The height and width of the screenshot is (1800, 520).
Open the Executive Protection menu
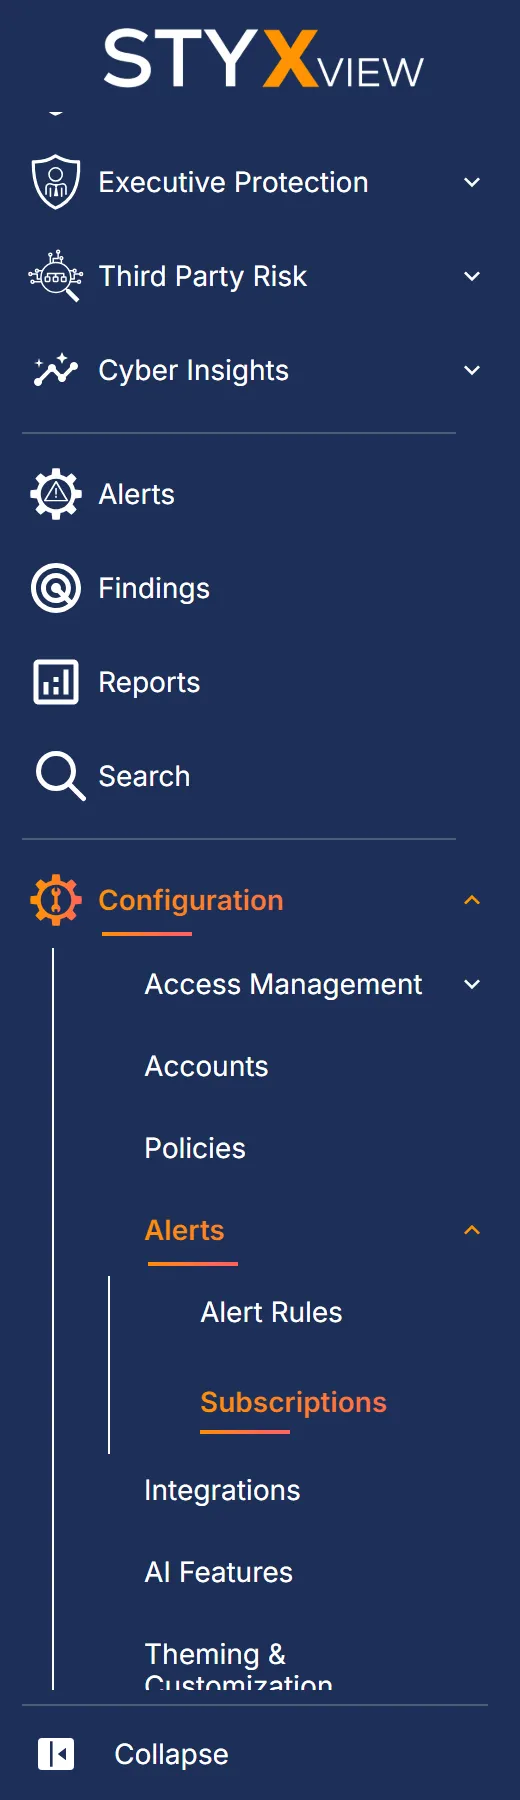tap(233, 182)
